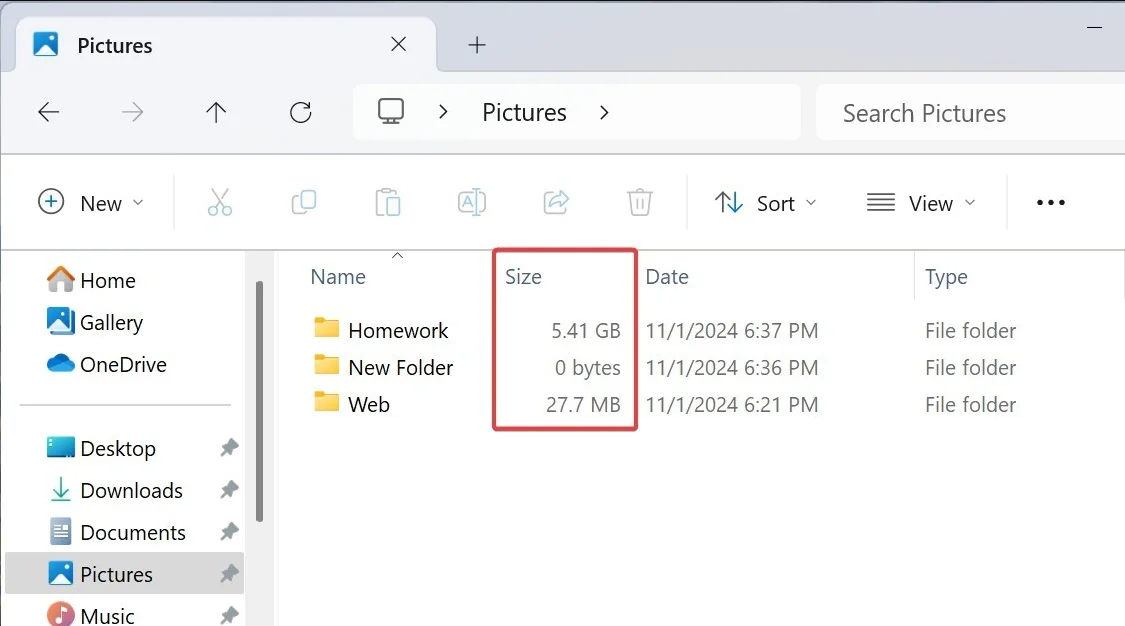Refresh the Pictures folder view
The height and width of the screenshot is (626, 1125).
pyautogui.click(x=301, y=112)
